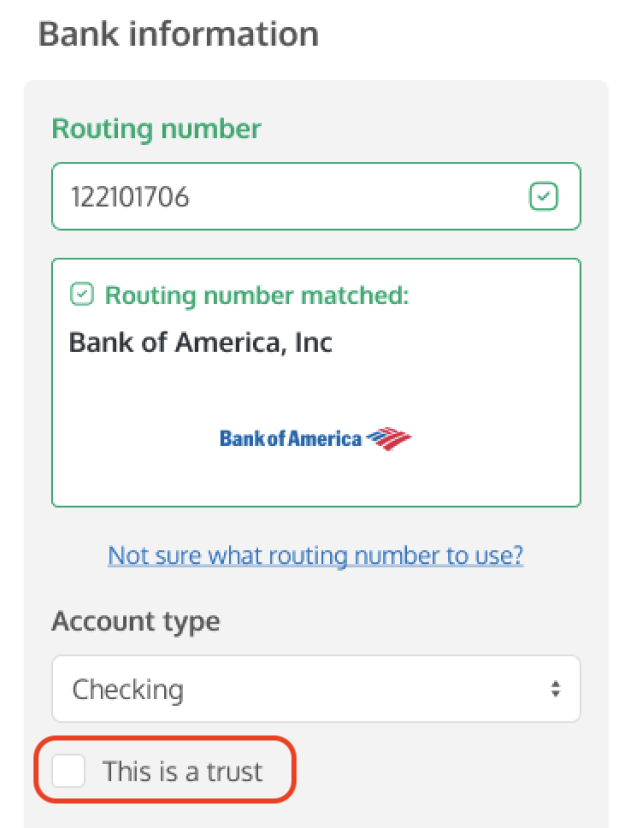632x828 pixels.
Task: Tick the This is a trust checkbox
Action: [69, 771]
